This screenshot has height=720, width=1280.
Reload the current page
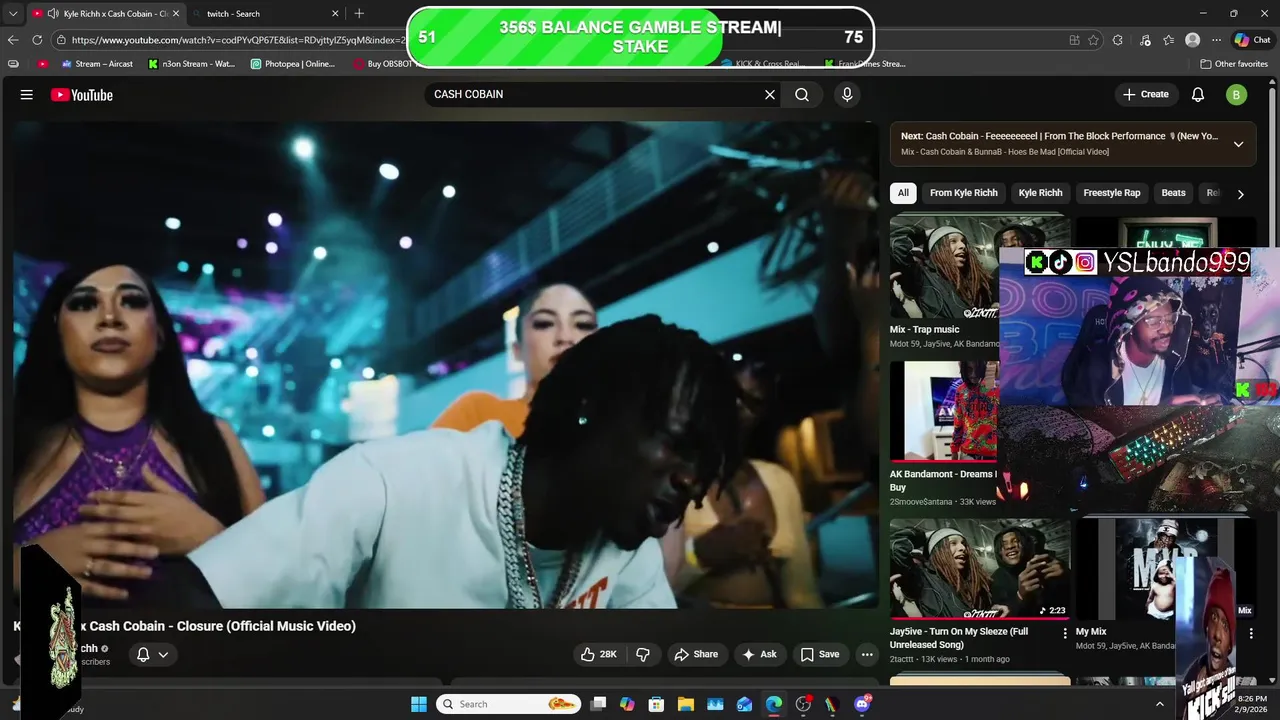37,40
